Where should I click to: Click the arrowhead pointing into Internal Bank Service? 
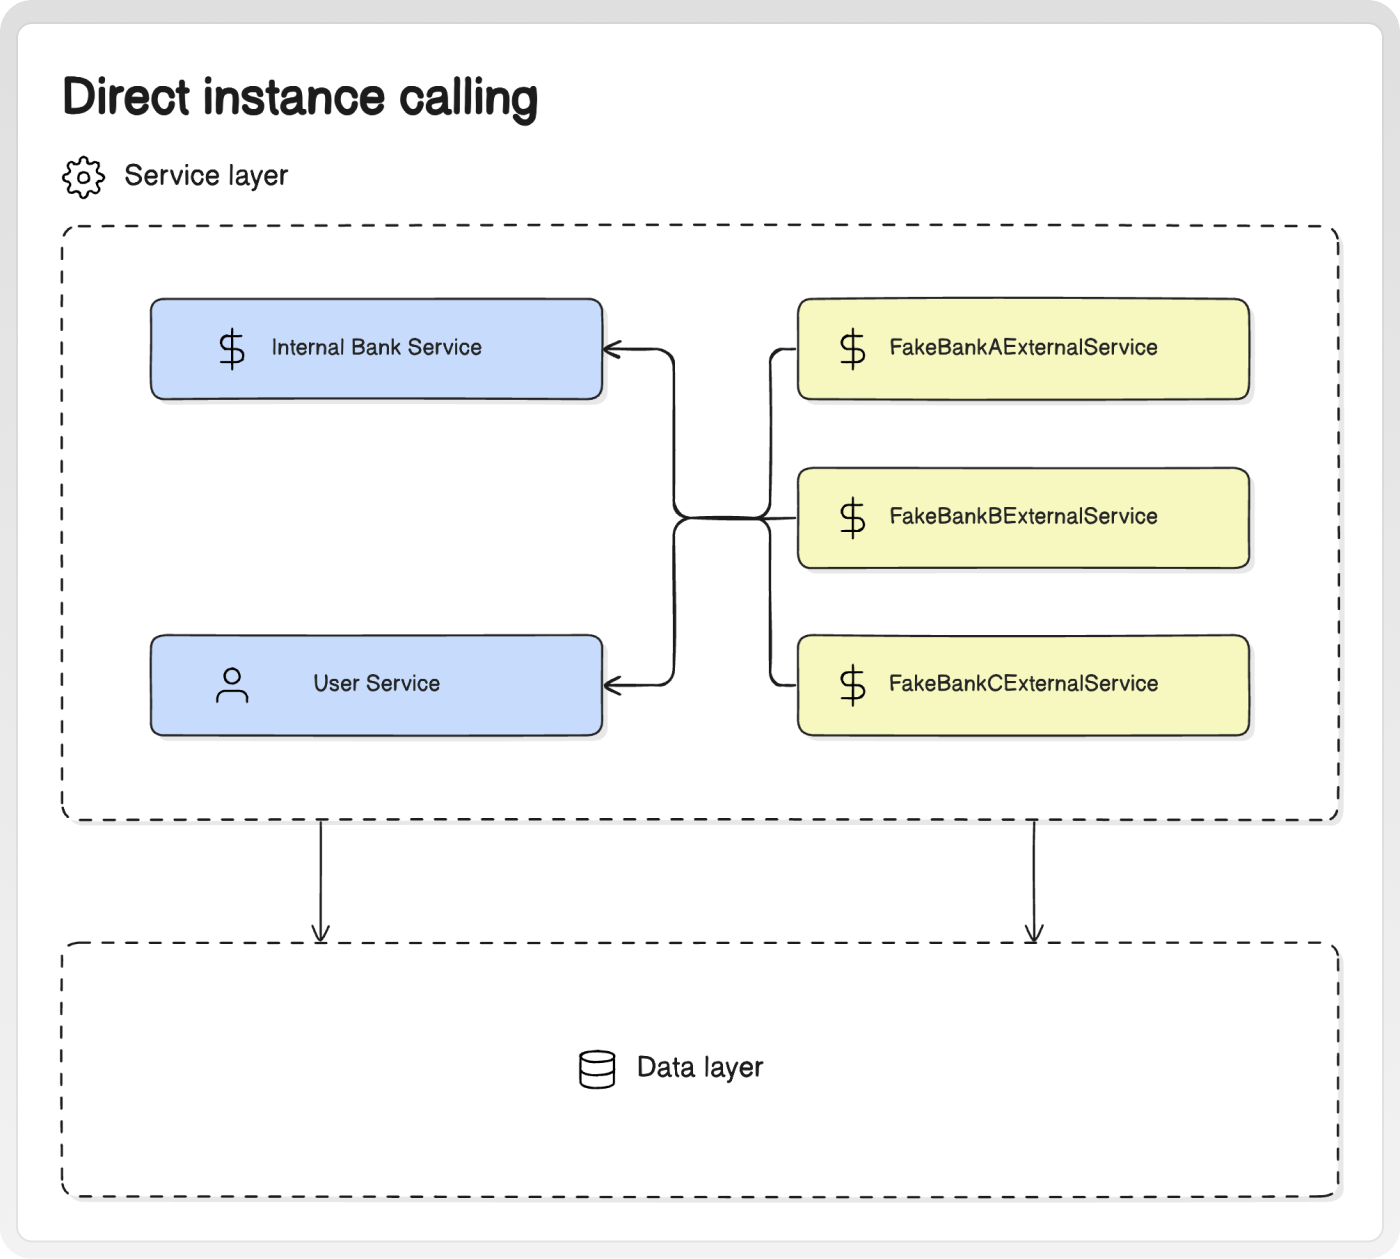pyautogui.click(x=613, y=349)
